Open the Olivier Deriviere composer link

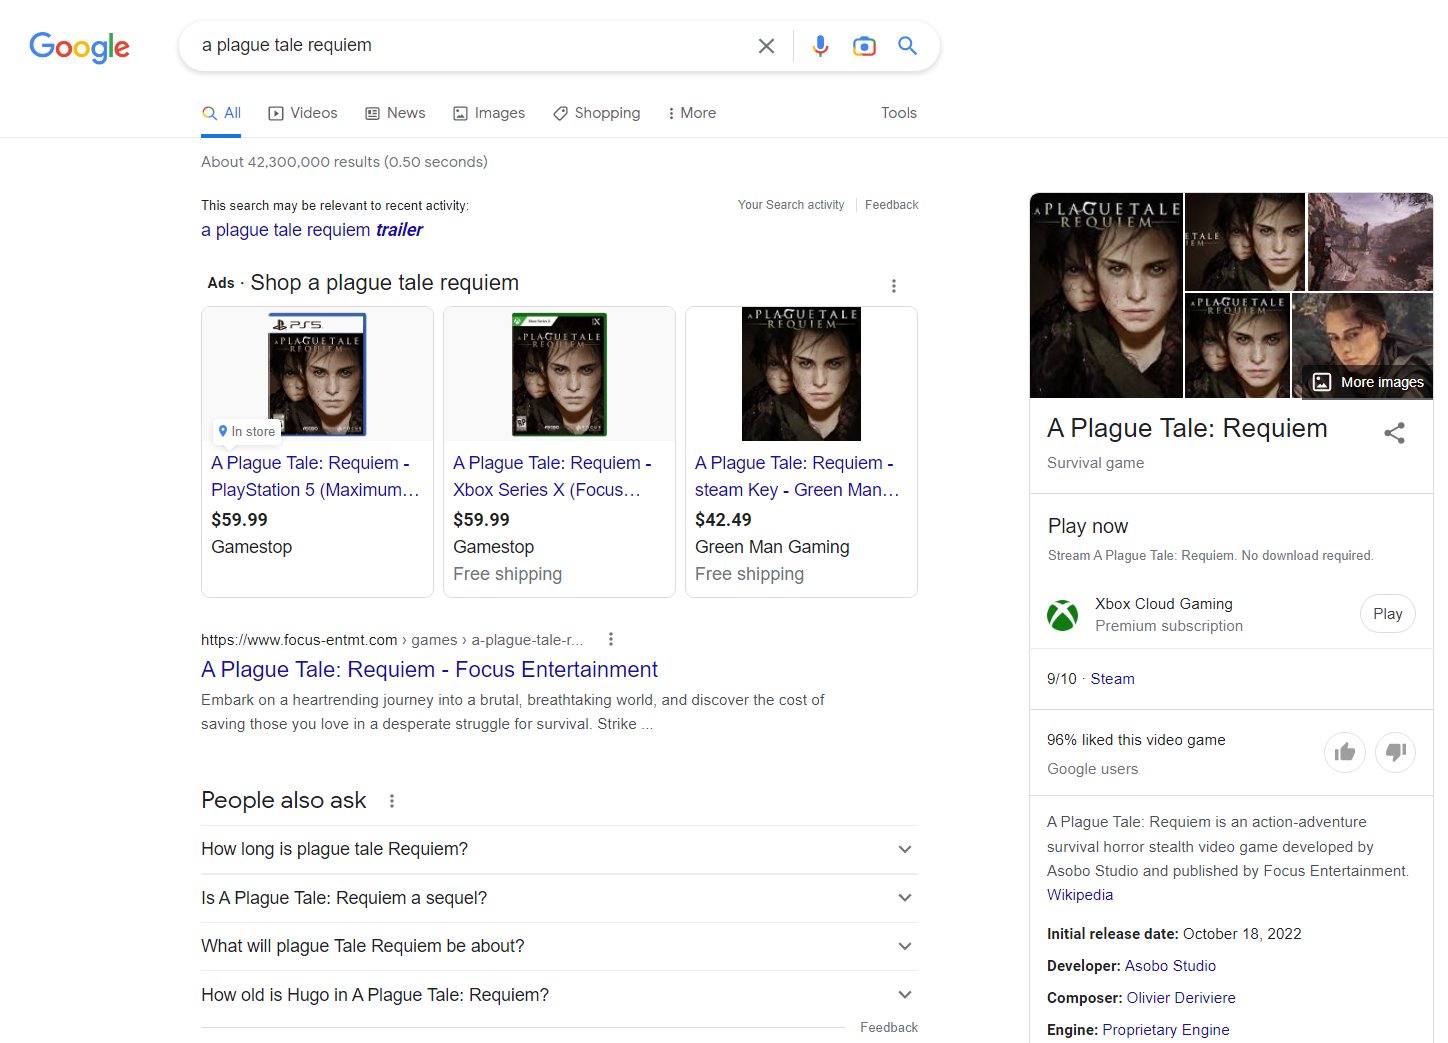click(1181, 998)
